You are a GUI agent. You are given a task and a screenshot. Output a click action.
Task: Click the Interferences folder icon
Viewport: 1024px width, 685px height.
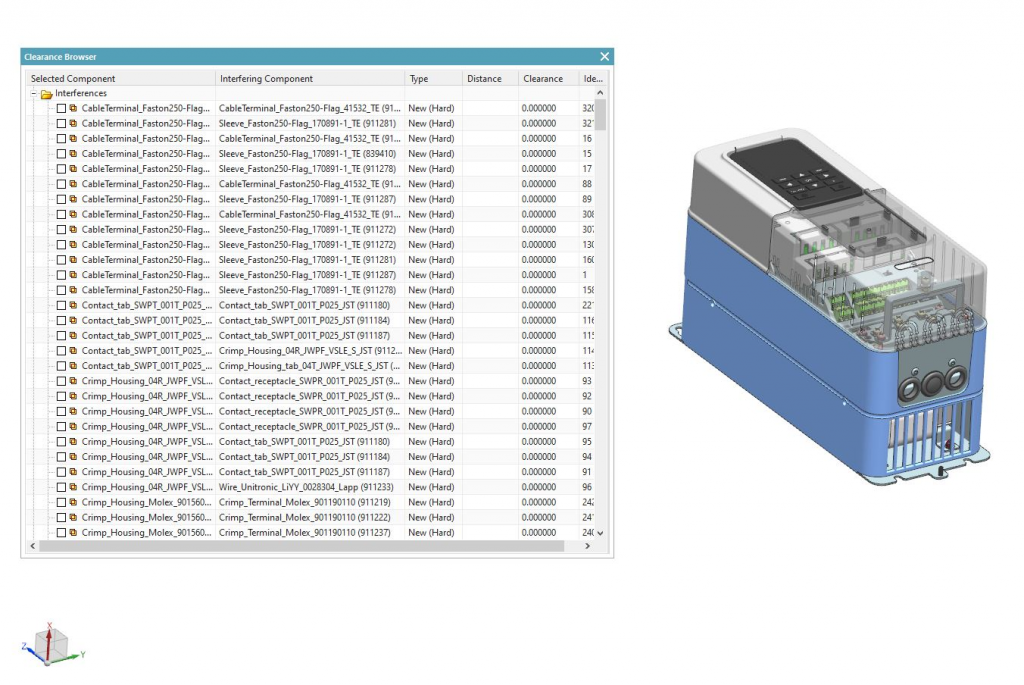click(46, 93)
